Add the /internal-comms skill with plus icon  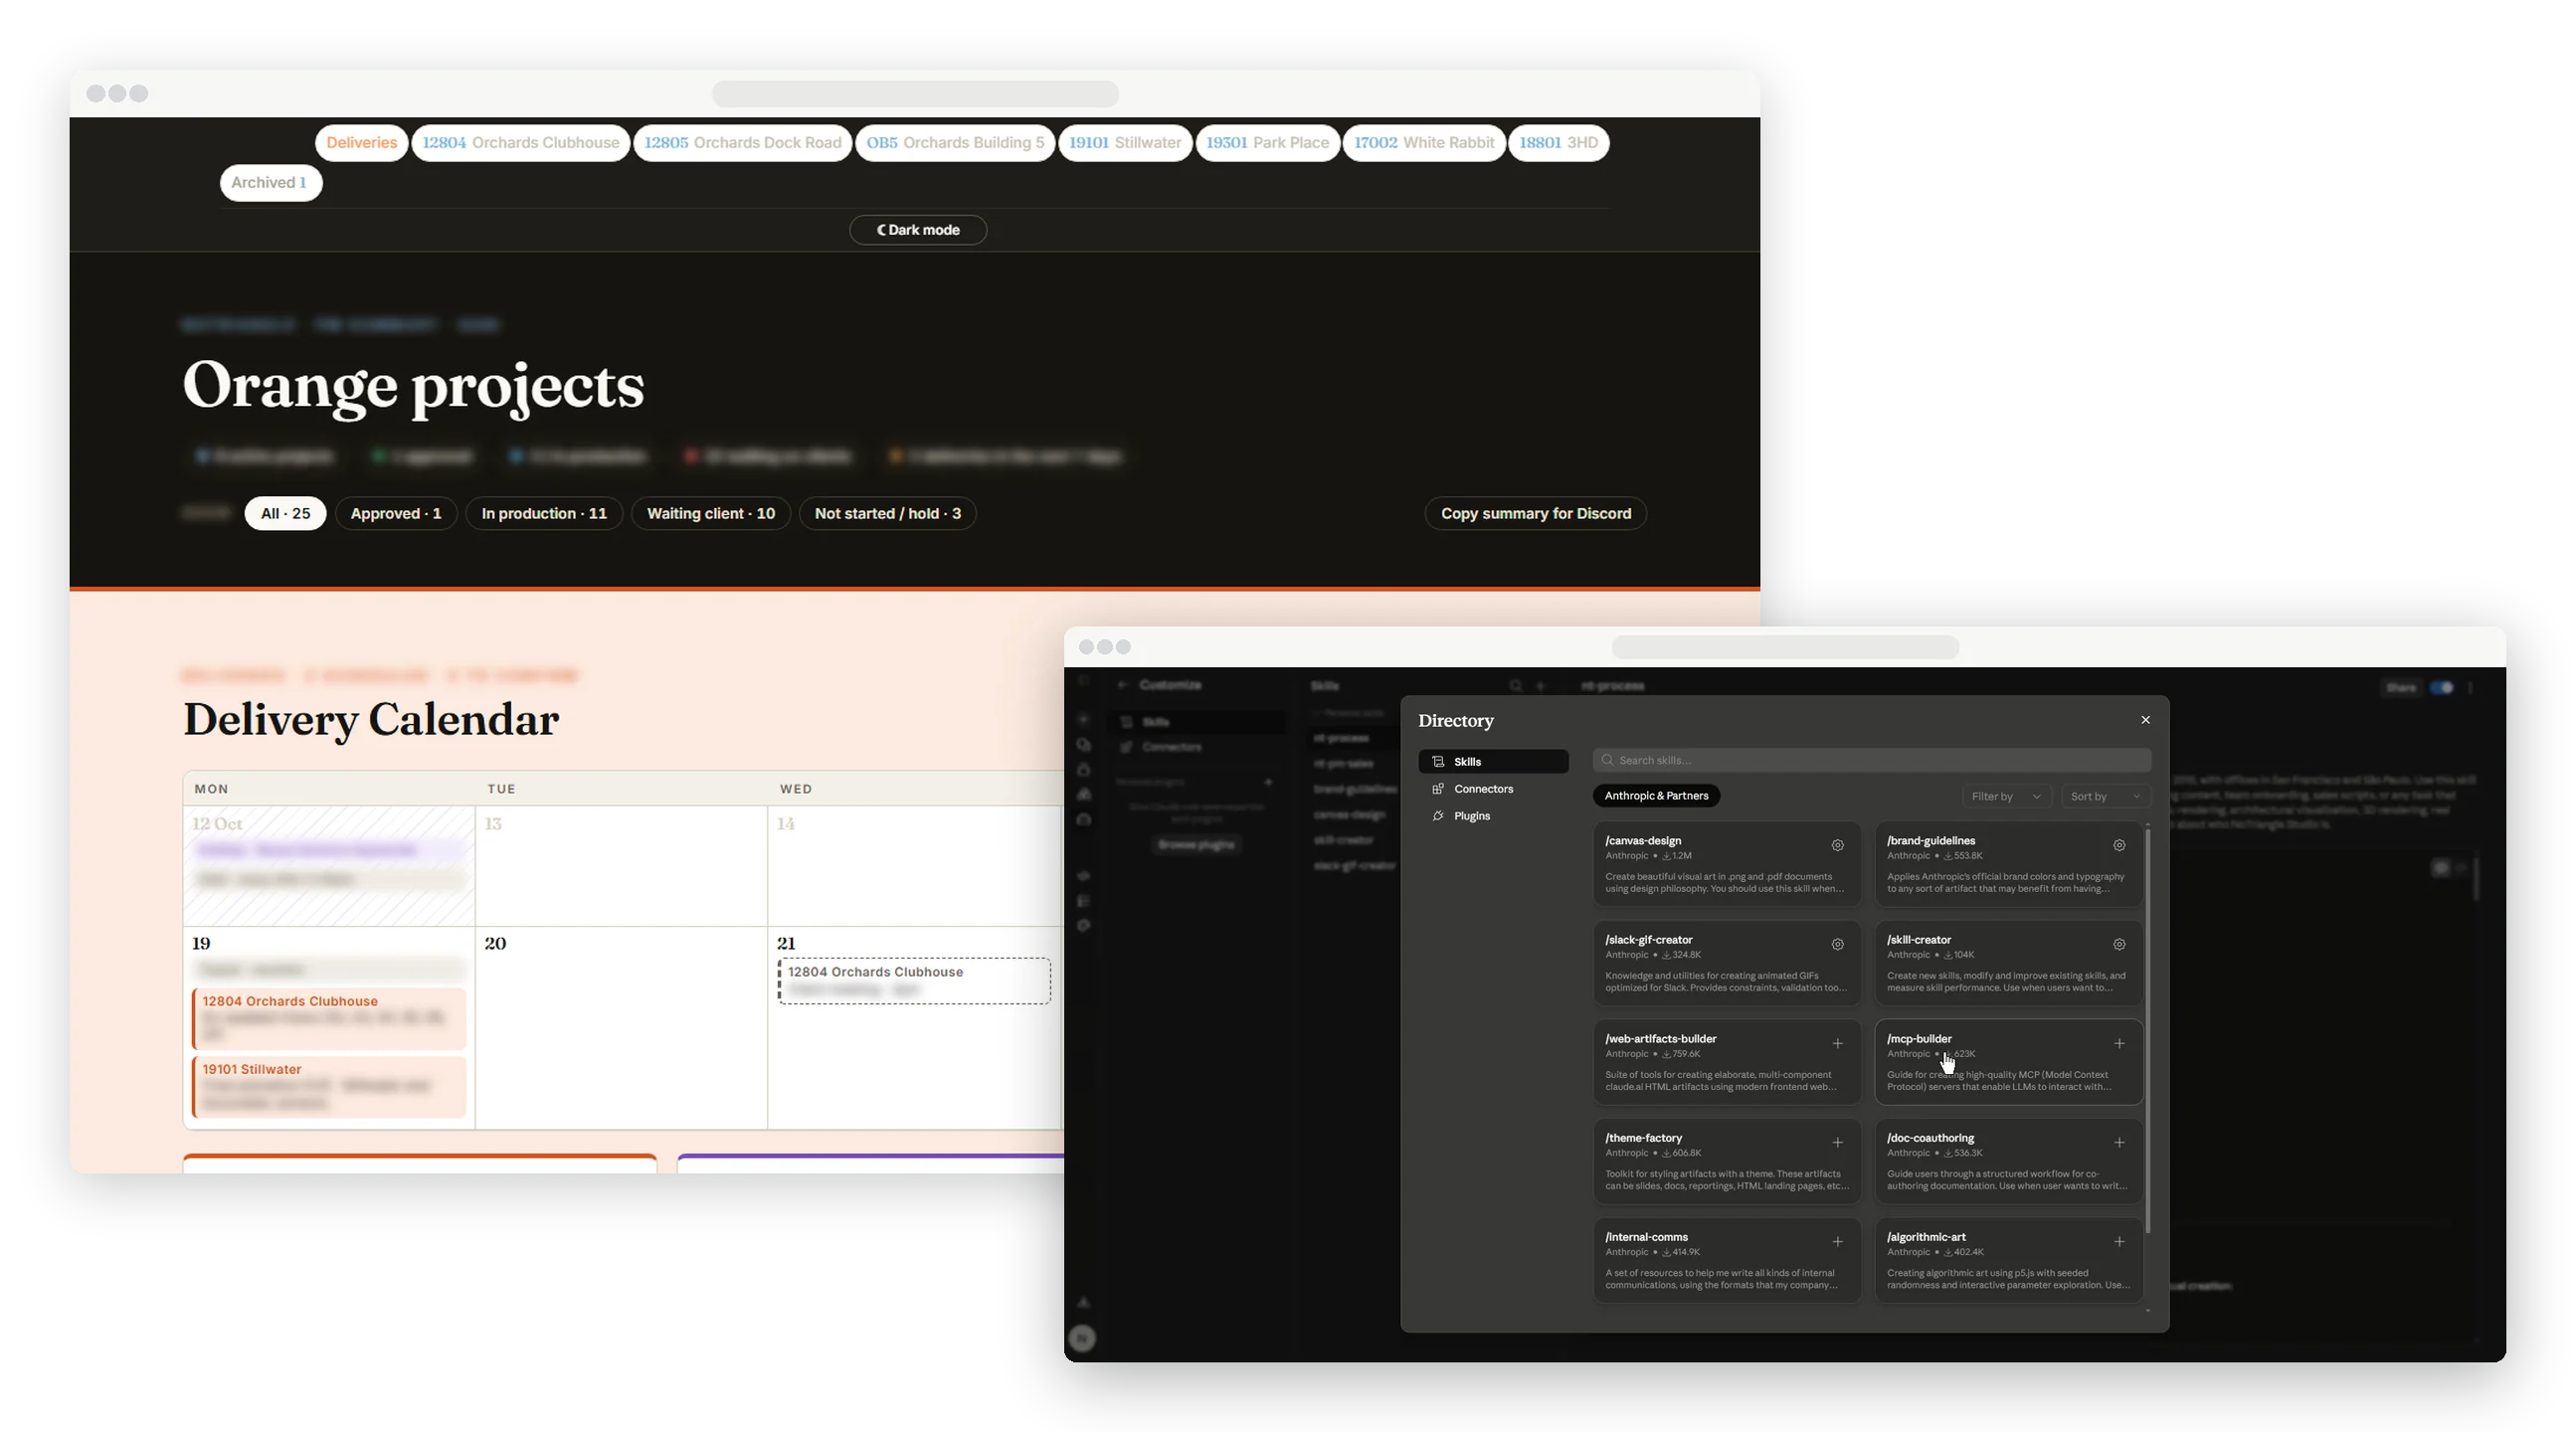pos(1837,1241)
